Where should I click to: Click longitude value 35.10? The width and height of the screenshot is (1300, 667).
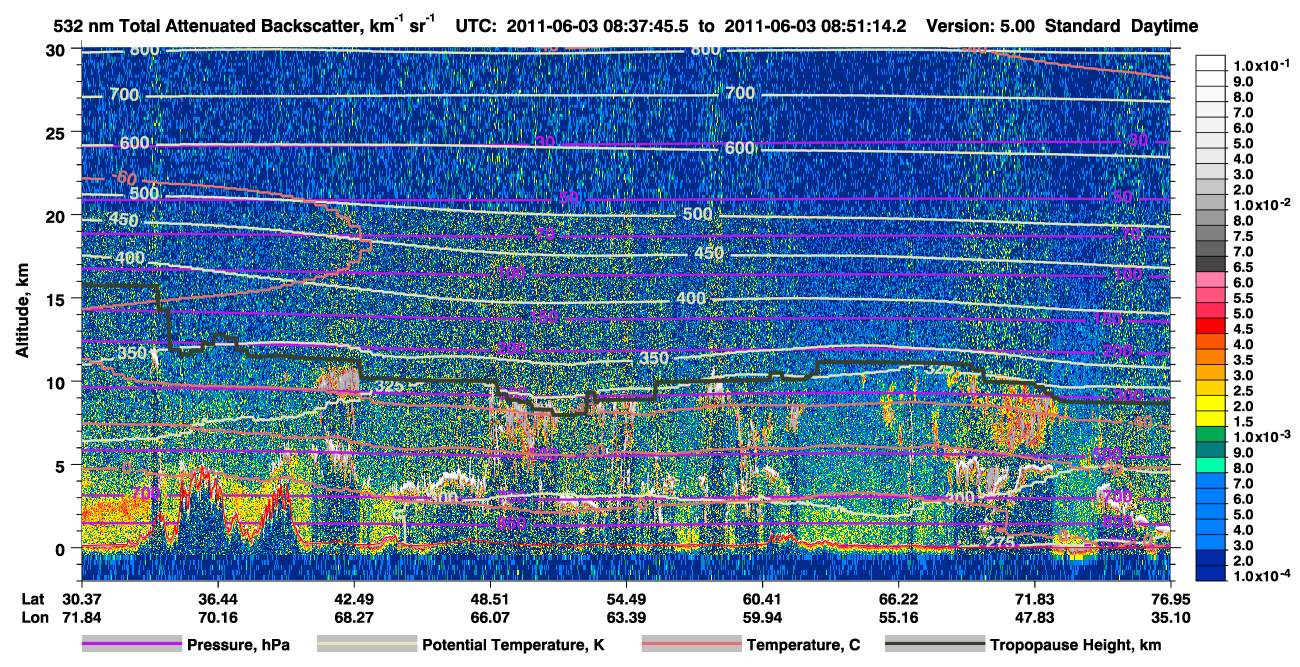coord(1172,616)
